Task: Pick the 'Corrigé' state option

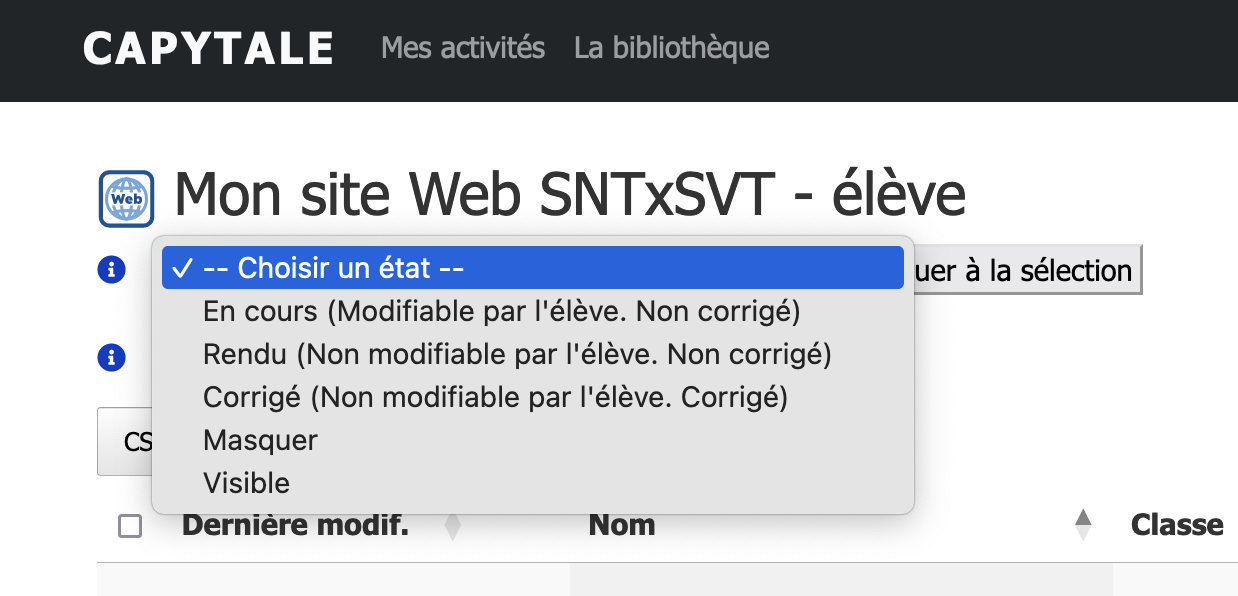Action: (495, 398)
